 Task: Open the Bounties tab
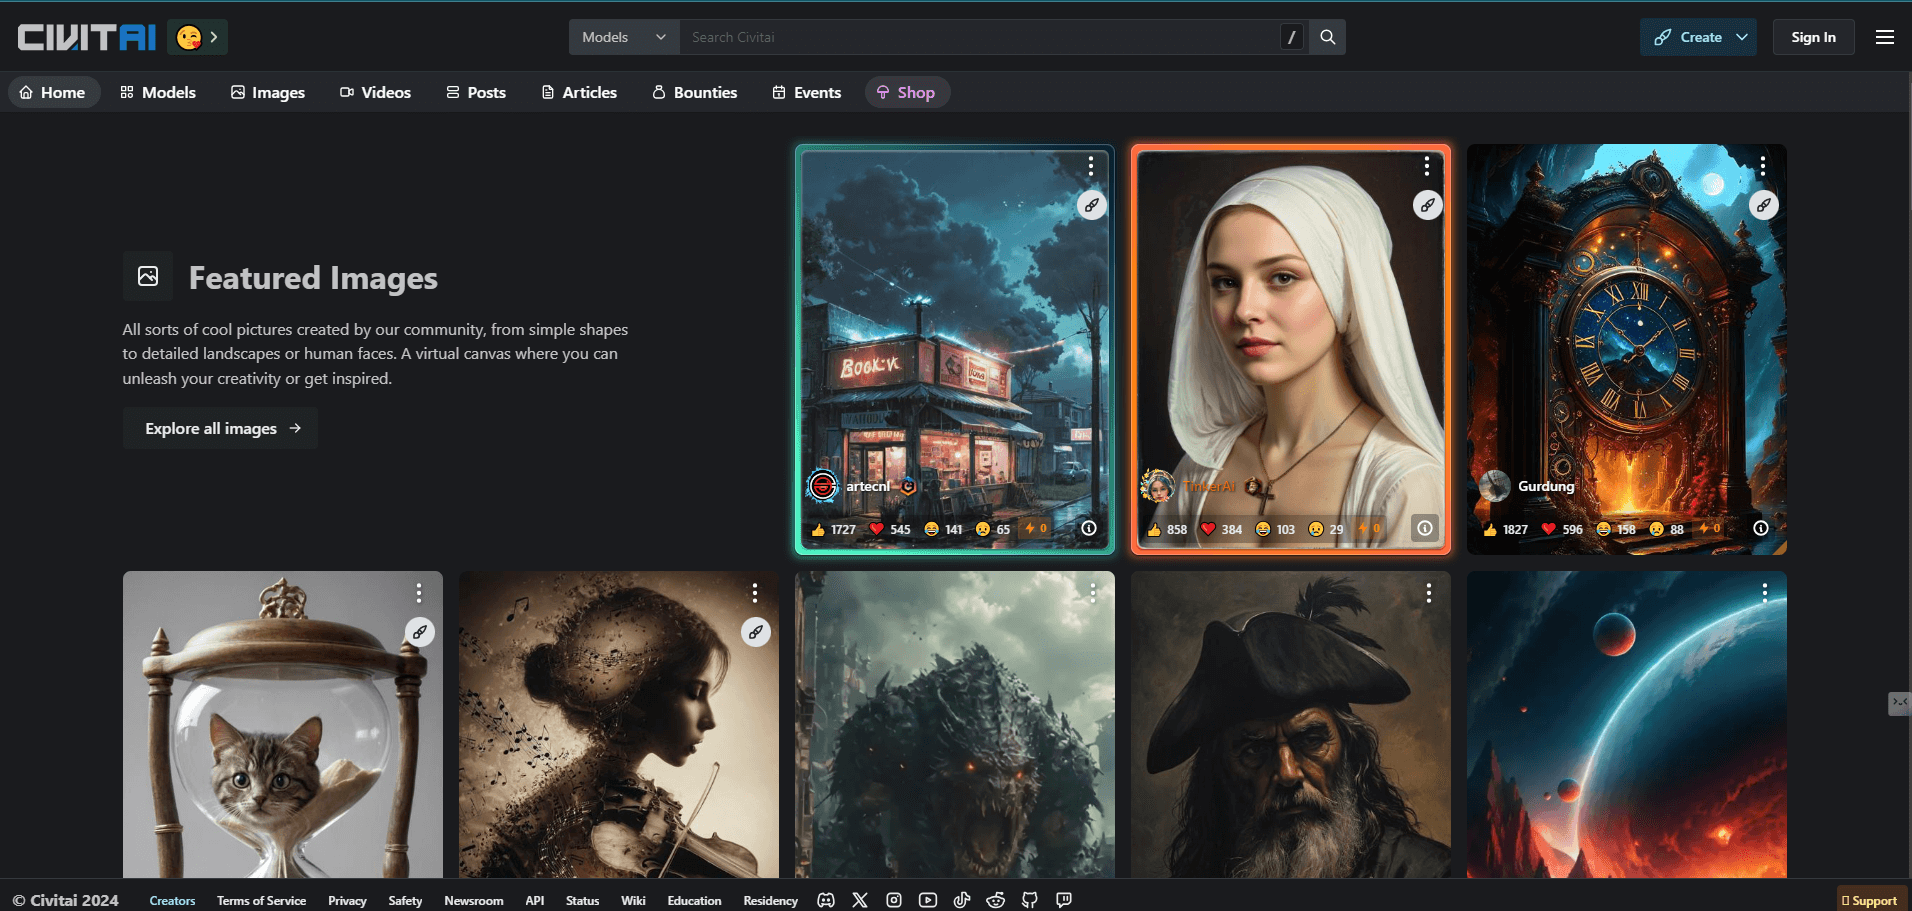click(695, 92)
